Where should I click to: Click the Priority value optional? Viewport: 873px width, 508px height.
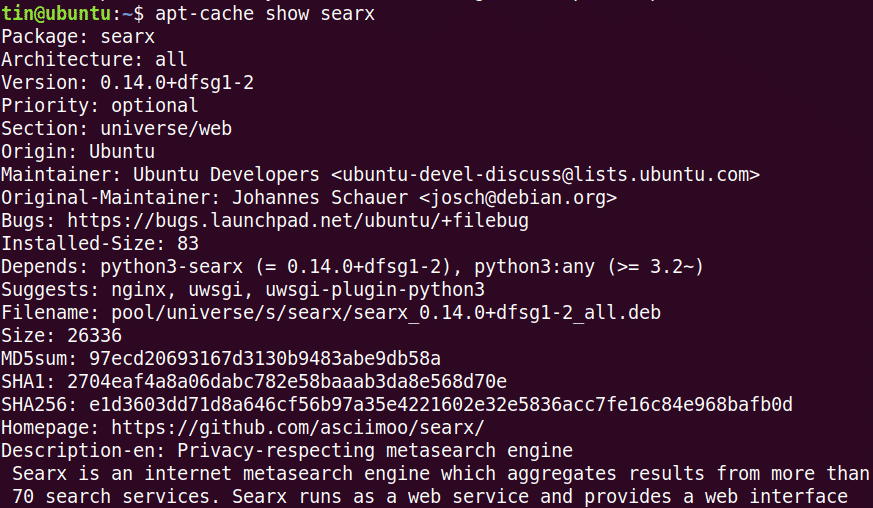[154, 105]
